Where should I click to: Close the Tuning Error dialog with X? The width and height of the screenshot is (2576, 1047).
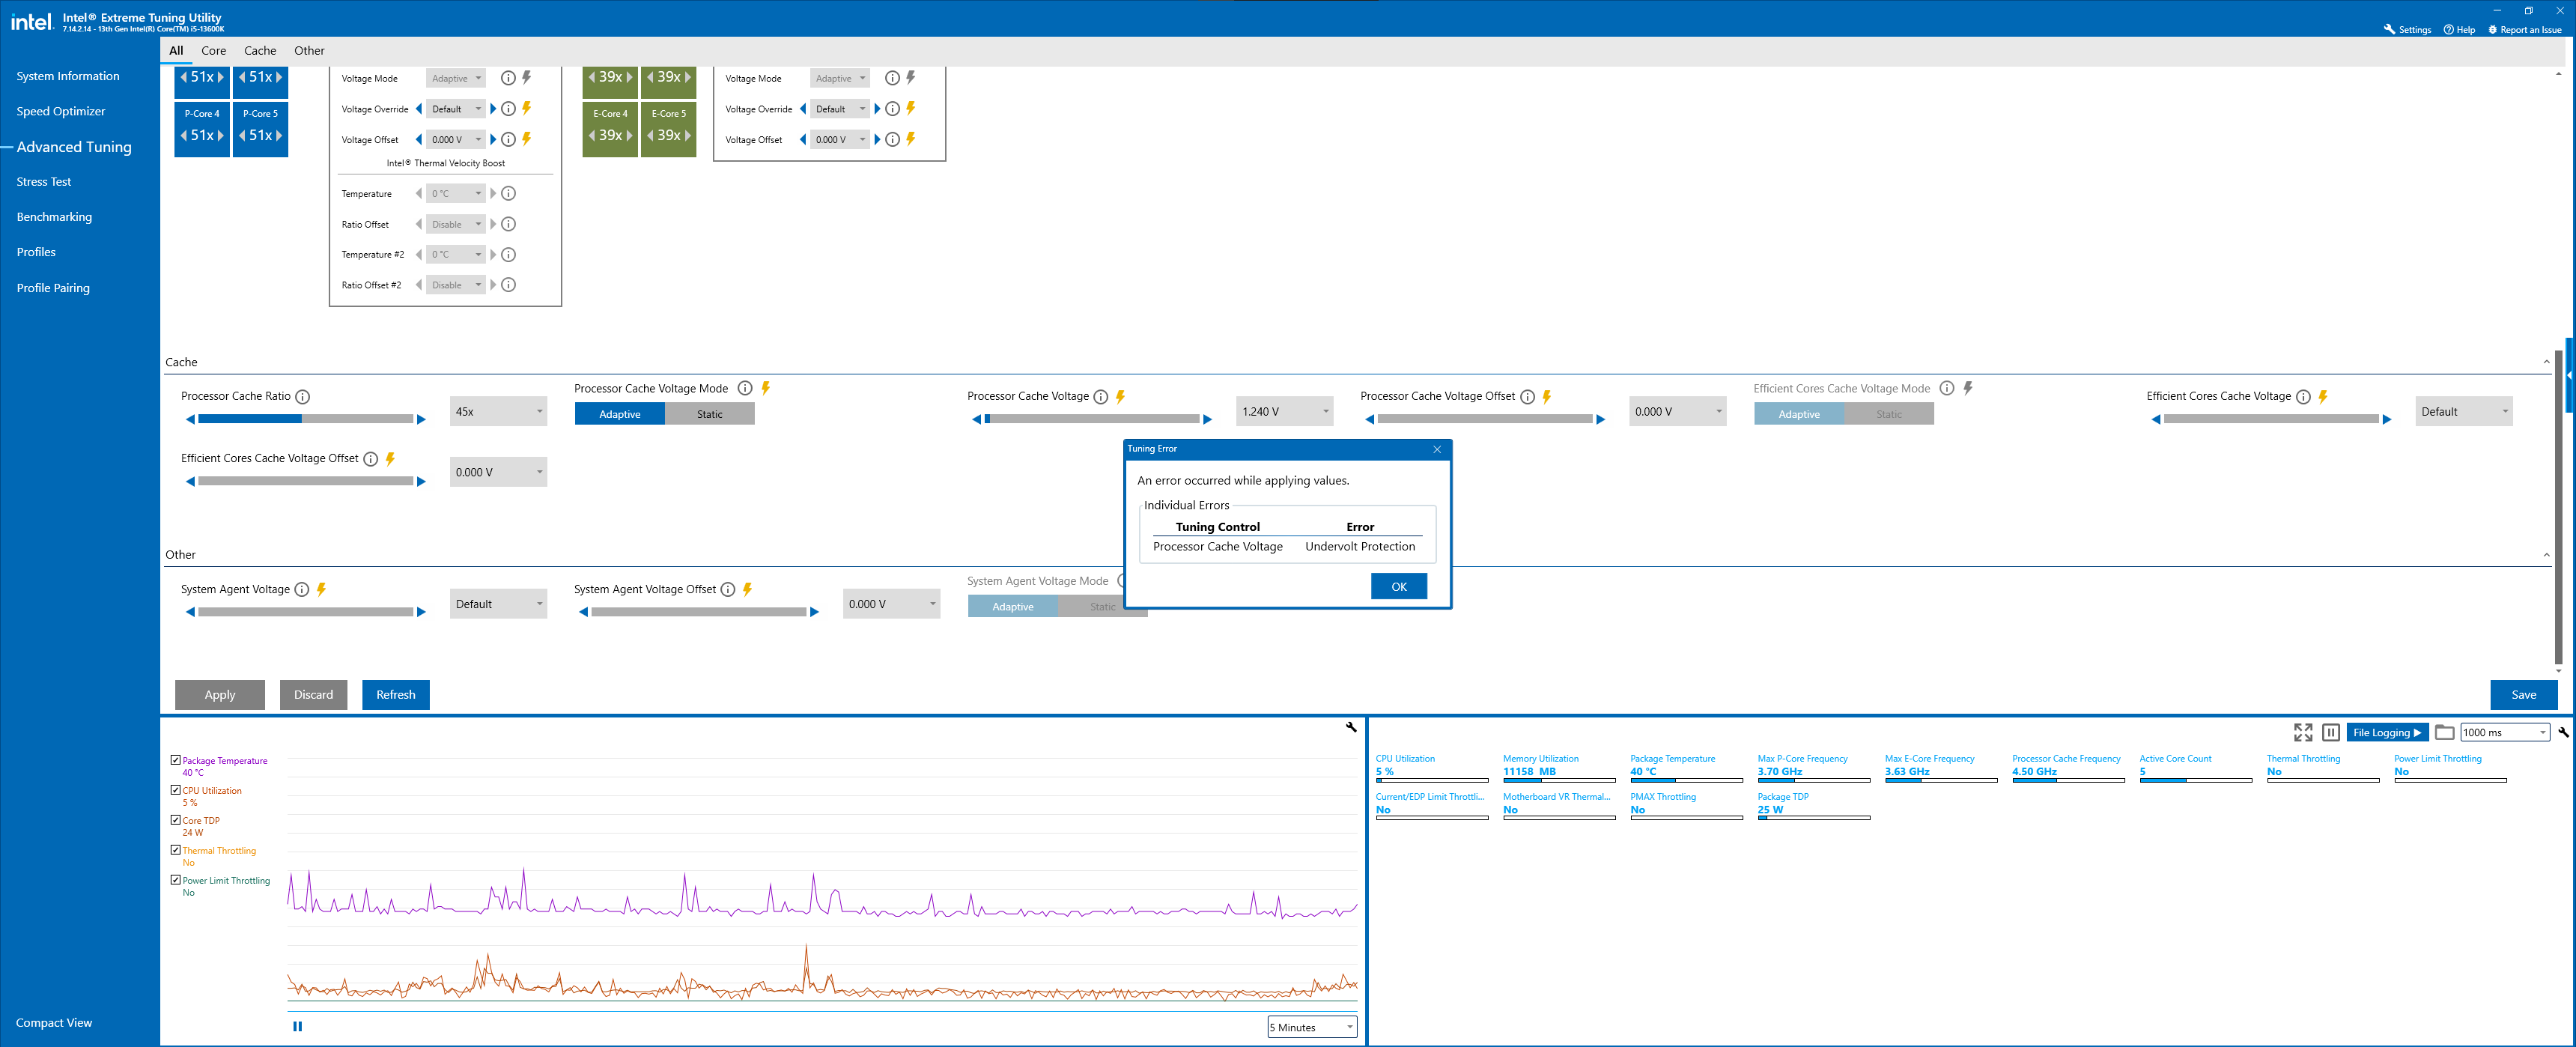[x=1437, y=449]
